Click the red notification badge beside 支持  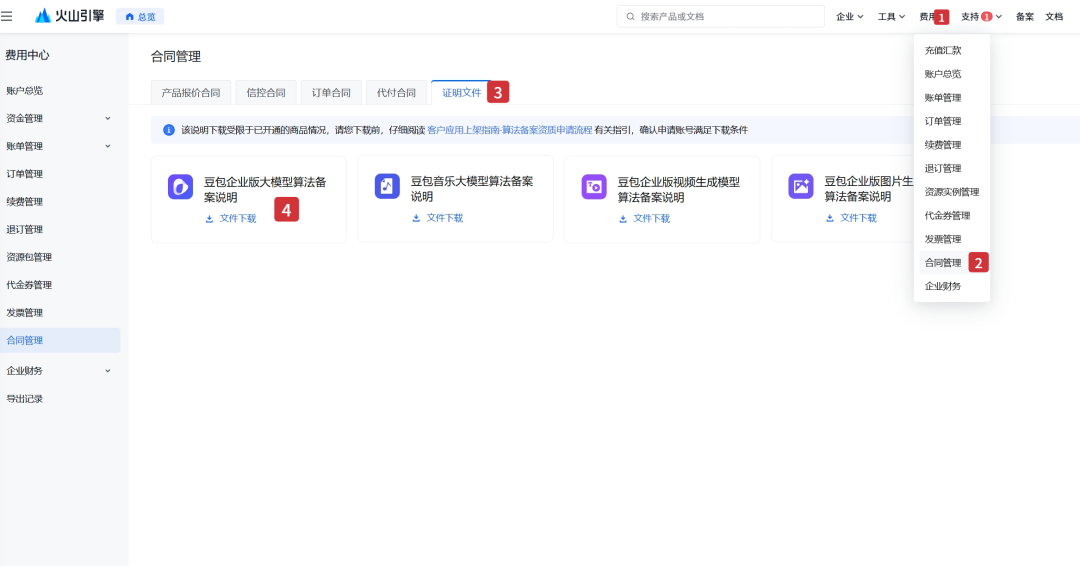pos(986,17)
